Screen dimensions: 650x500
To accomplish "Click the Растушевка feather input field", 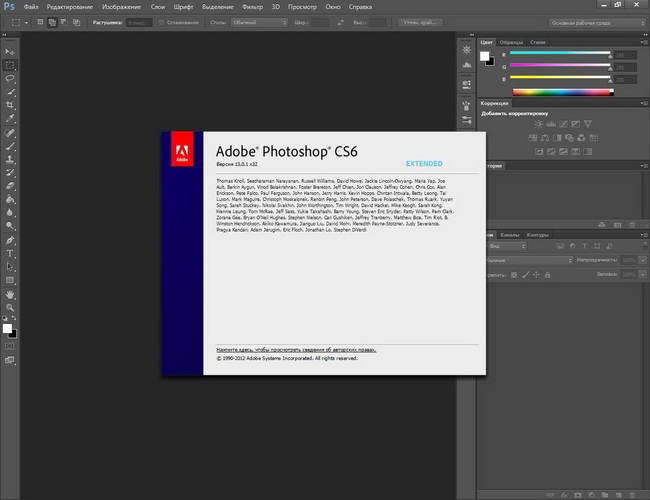I will point(139,23).
